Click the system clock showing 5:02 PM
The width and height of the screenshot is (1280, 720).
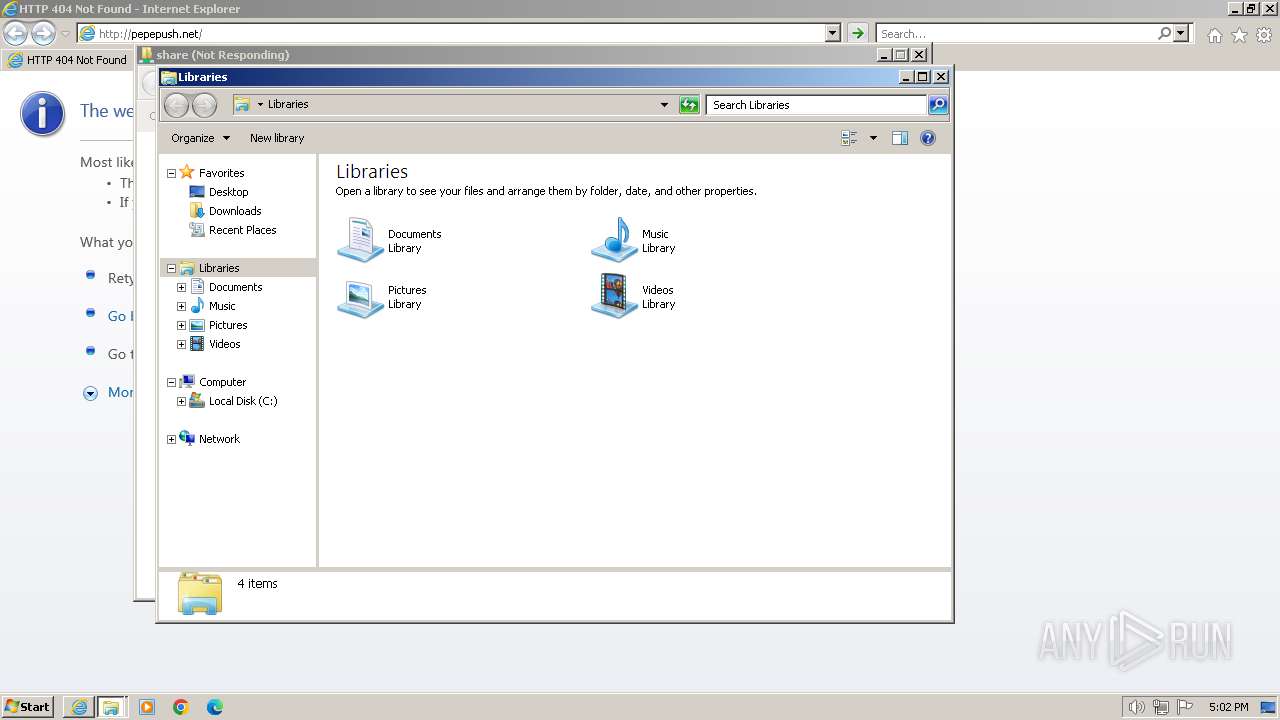tap(1228, 707)
